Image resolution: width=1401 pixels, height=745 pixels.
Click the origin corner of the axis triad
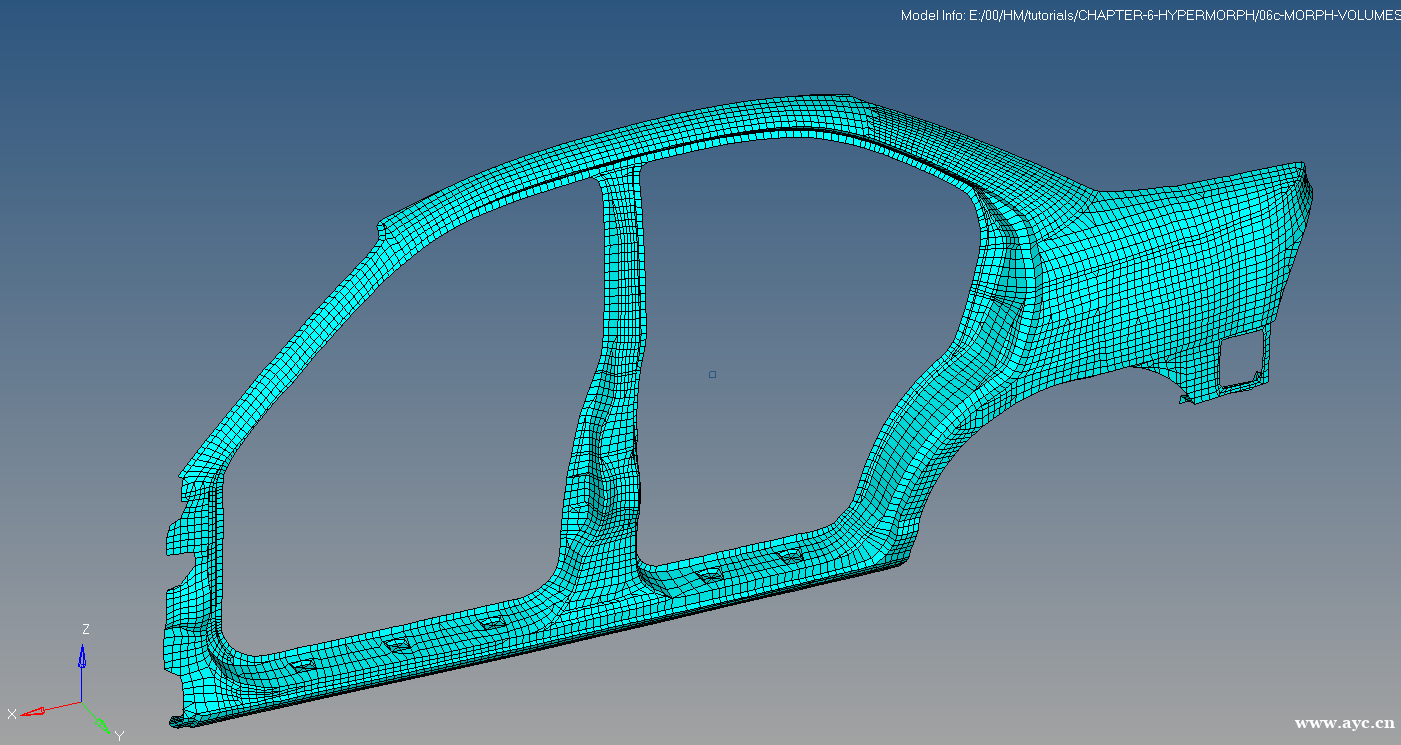(81, 702)
